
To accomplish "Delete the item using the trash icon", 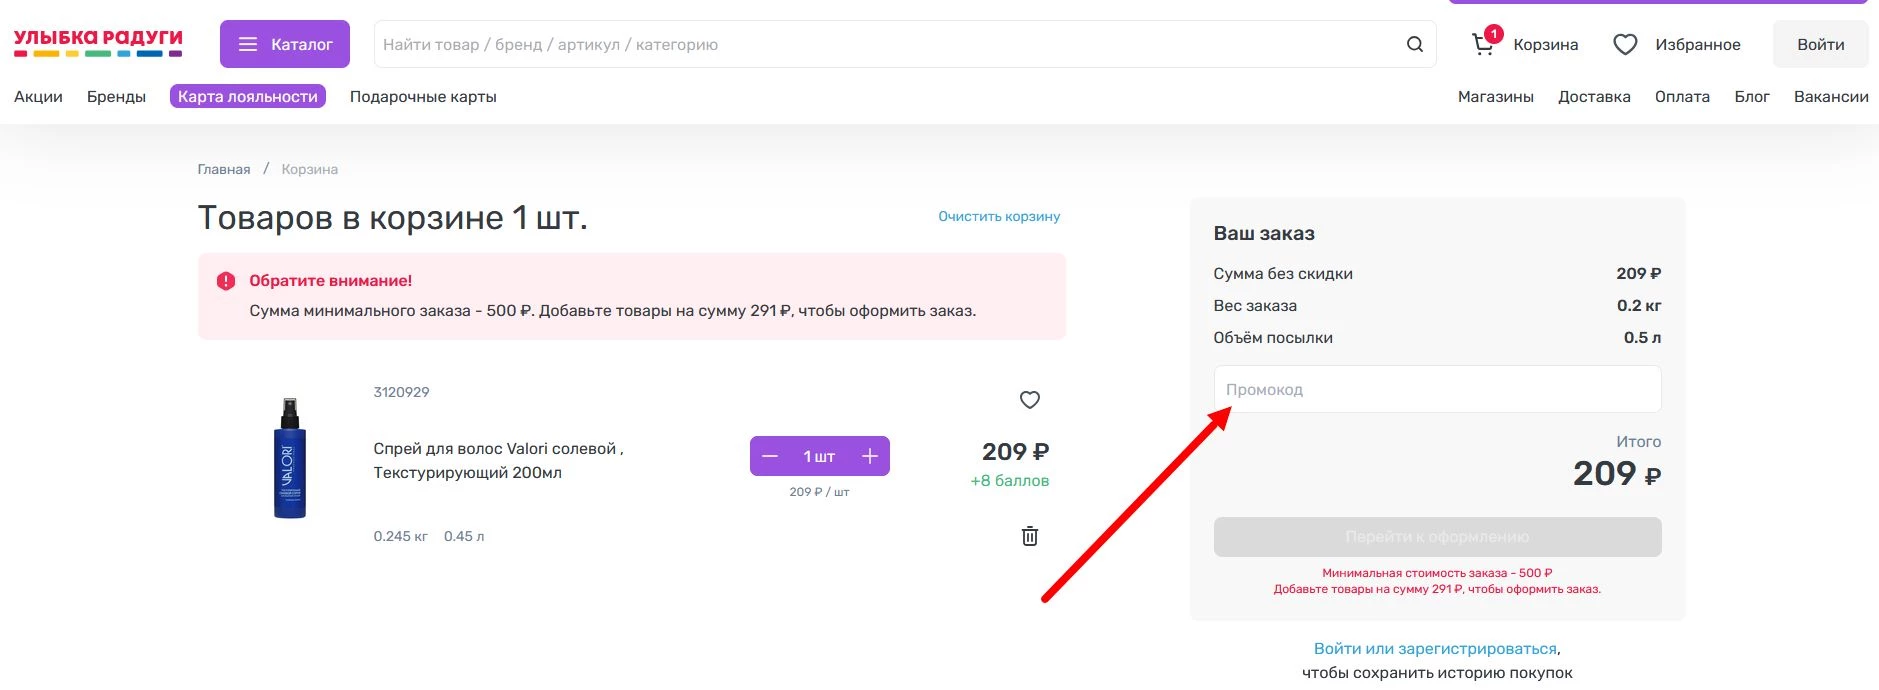I will coord(1029,536).
